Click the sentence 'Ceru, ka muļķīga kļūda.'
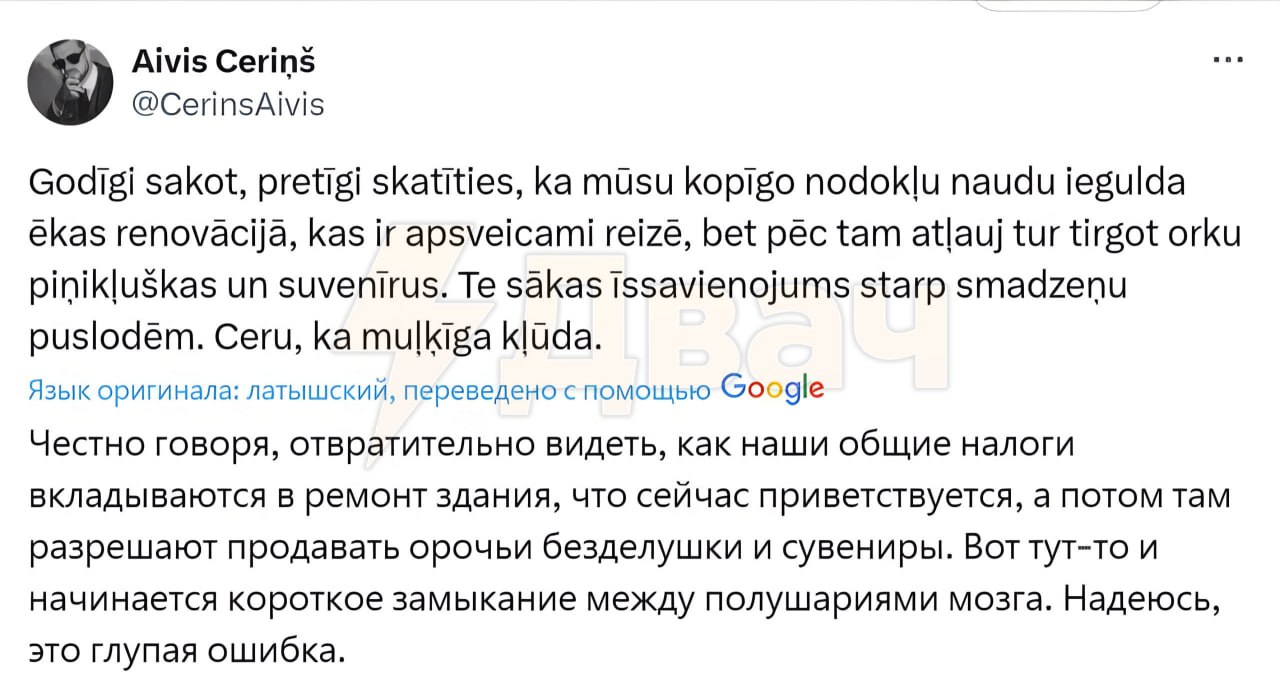 408,338
